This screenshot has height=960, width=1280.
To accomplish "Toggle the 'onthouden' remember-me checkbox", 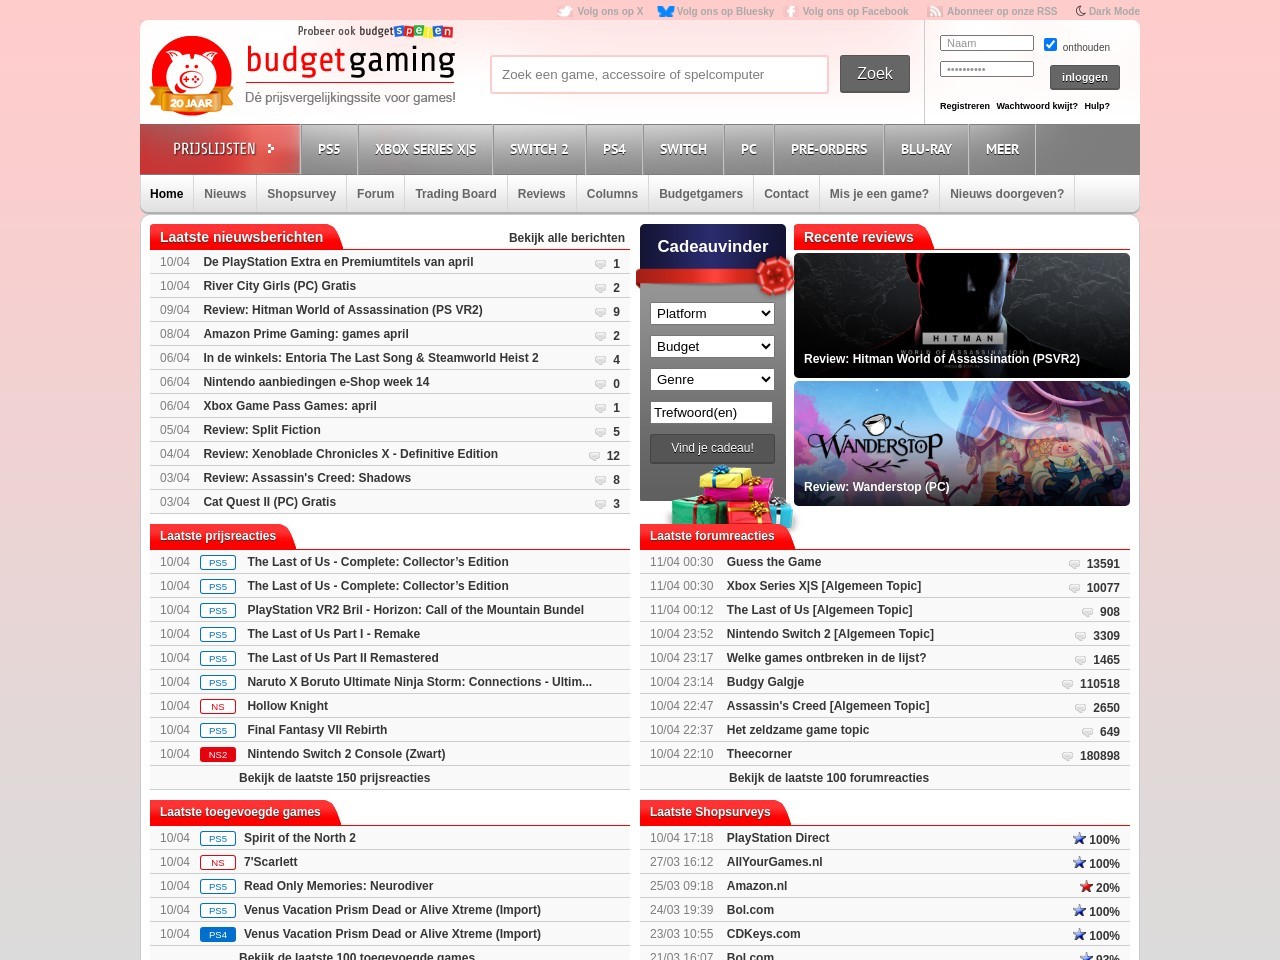I will tap(1050, 44).
